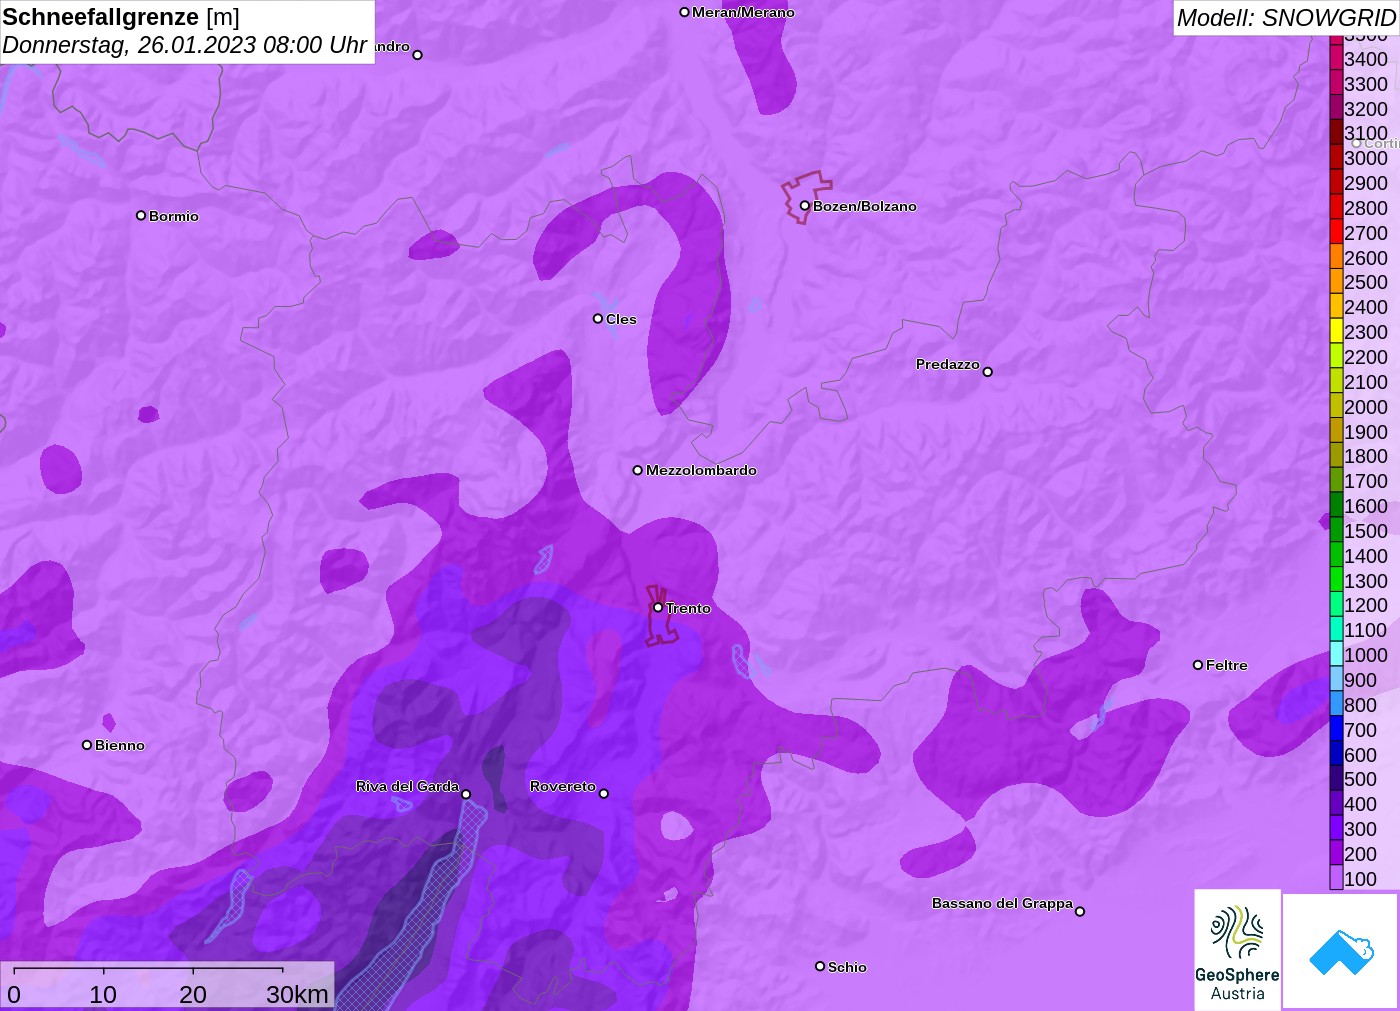Image resolution: width=1400 pixels, height=1011 pixels.
Task: Select the Rovereto town marker
Action: click(x=603, y=794)
